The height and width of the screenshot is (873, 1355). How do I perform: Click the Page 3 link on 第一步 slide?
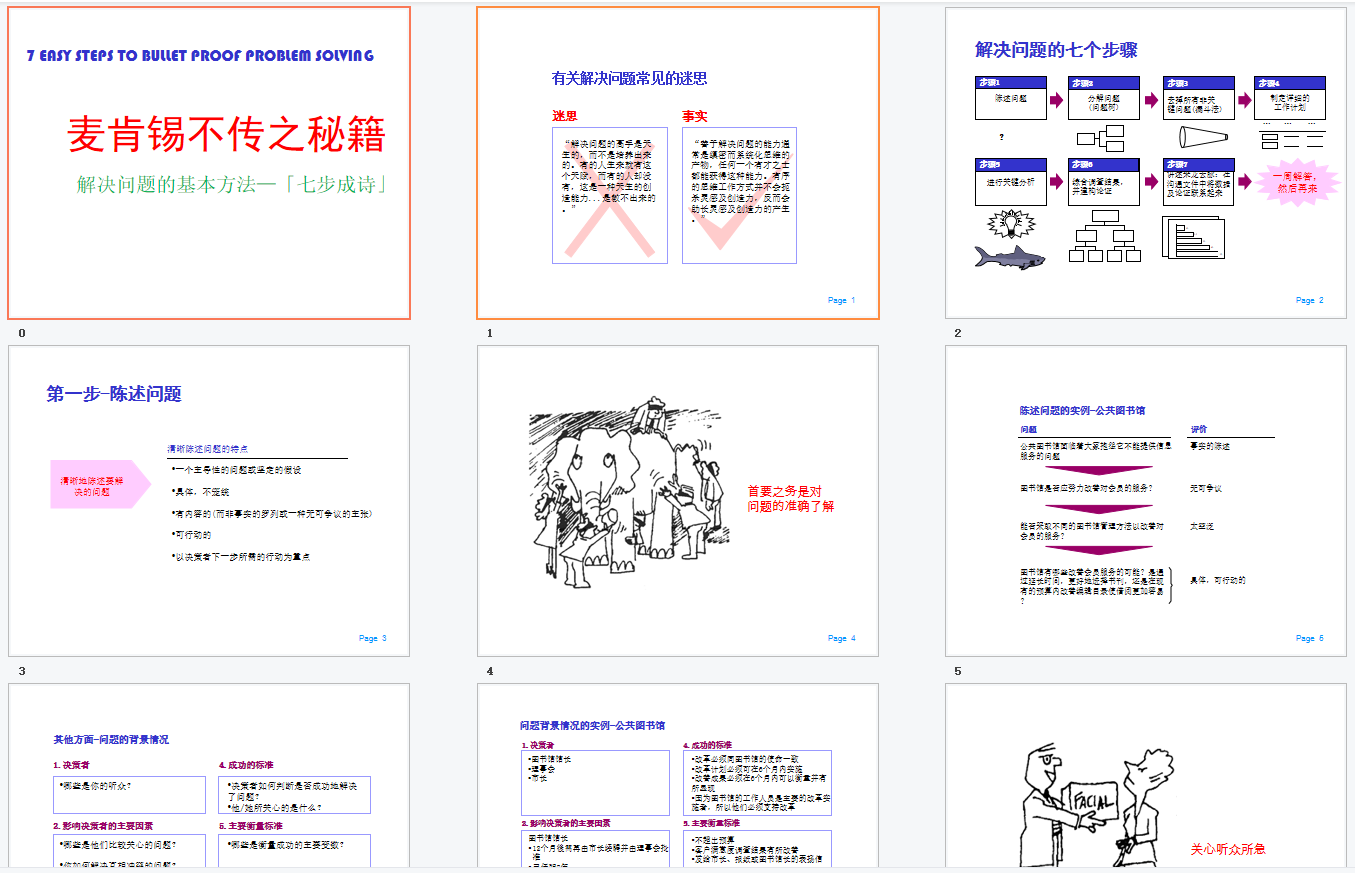pyautogui.click(x=371, y=637)
